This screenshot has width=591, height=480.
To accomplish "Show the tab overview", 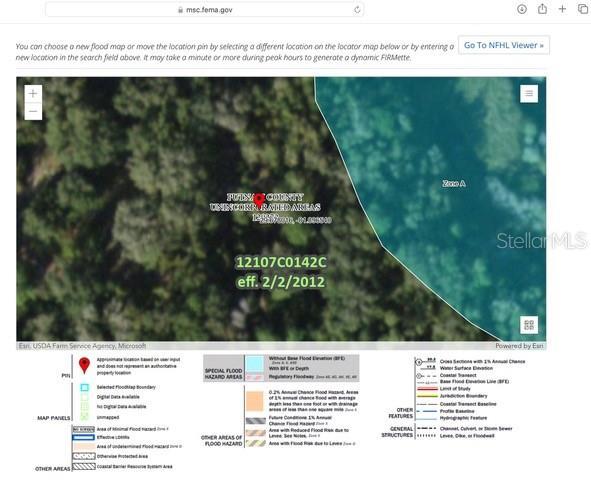I will click(x=583, y=9).
